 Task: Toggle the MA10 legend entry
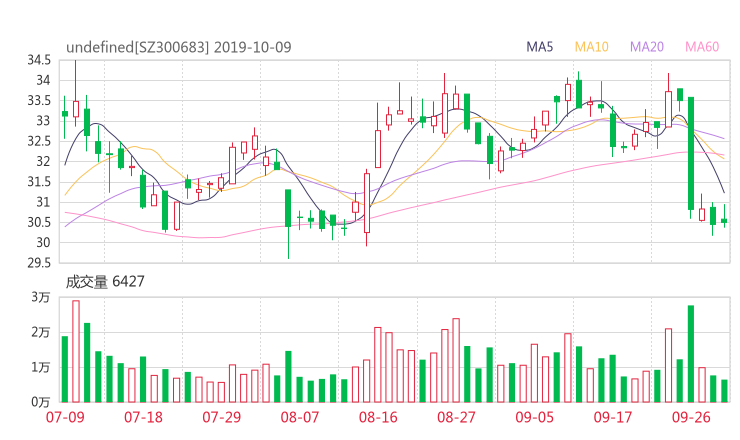point(591,47)
